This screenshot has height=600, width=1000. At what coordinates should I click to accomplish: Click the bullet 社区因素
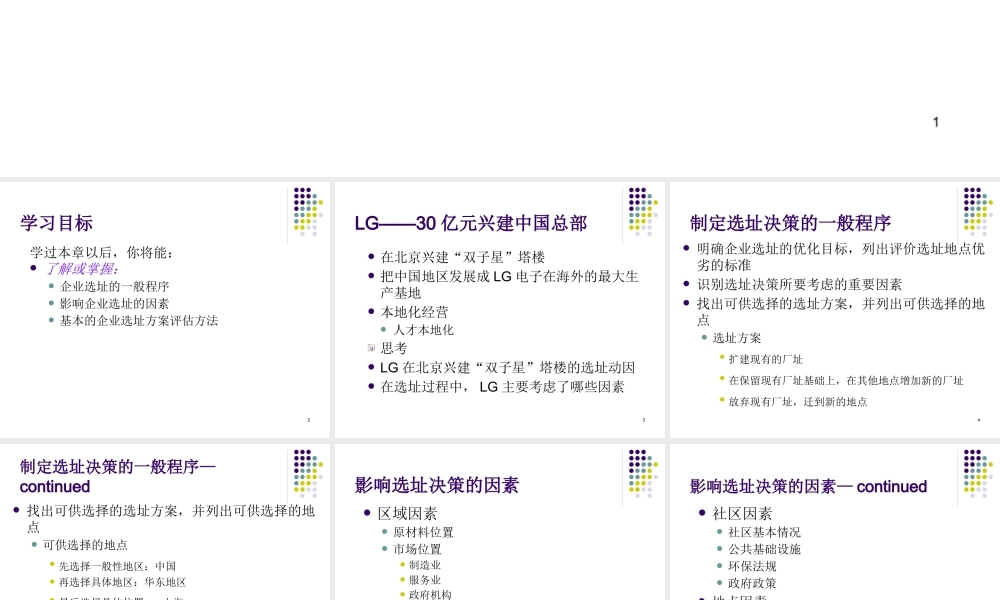(x=742, y=514)
